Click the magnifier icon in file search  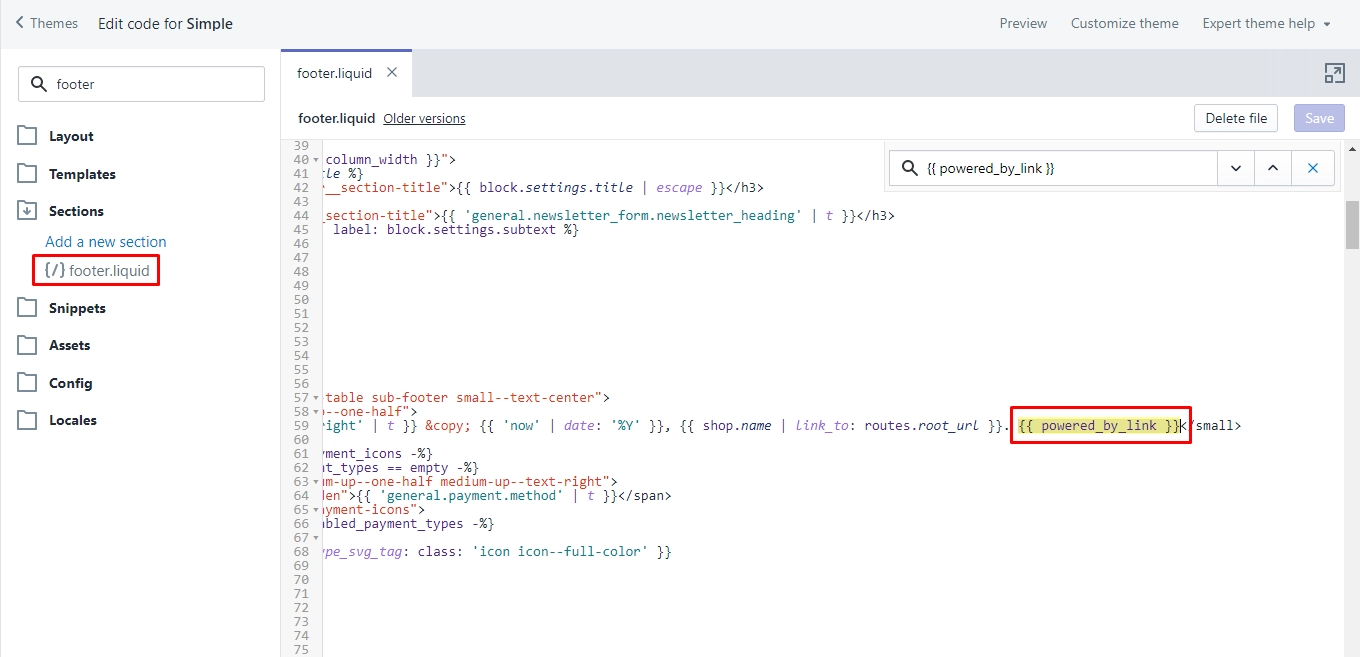click(x=40, y=84)
